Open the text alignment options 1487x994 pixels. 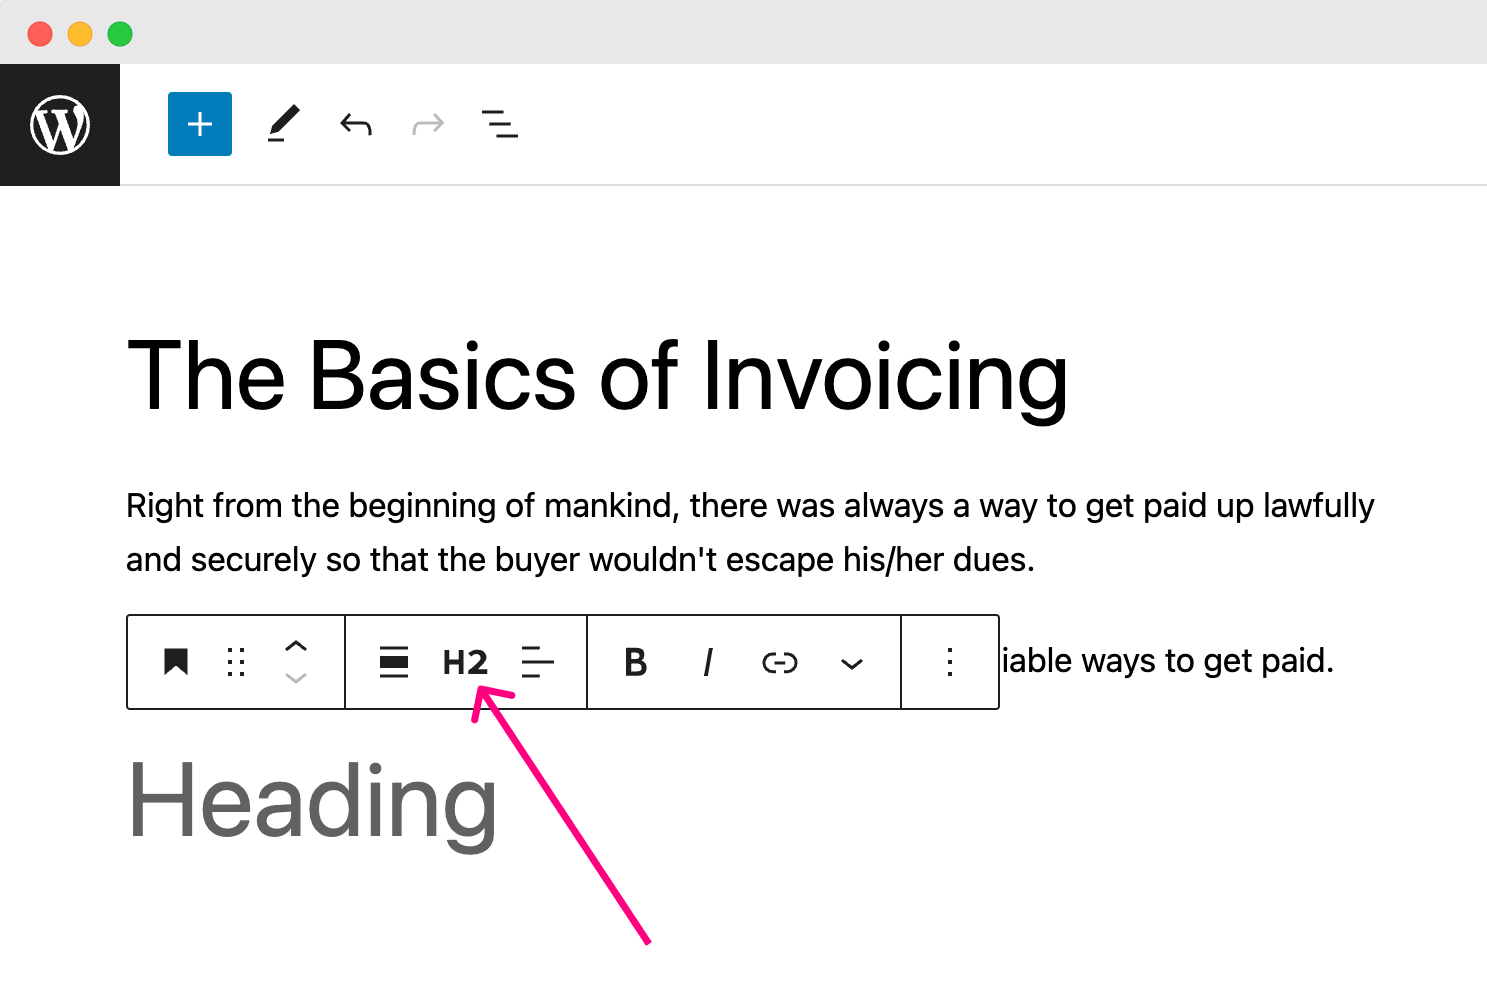[538, 662]
